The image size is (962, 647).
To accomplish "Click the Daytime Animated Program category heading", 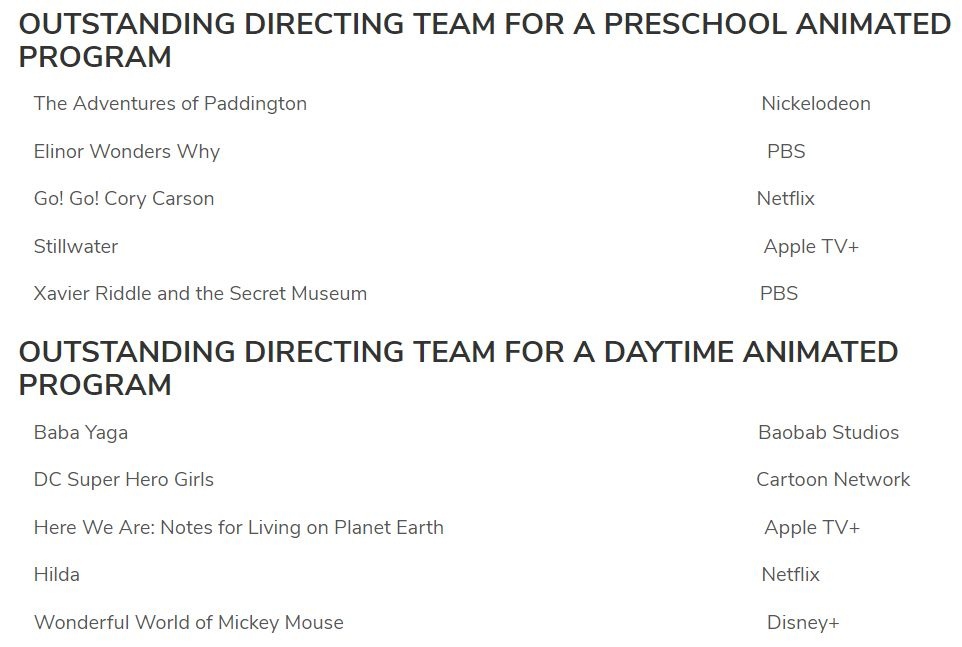I will [x=458, y=368].
